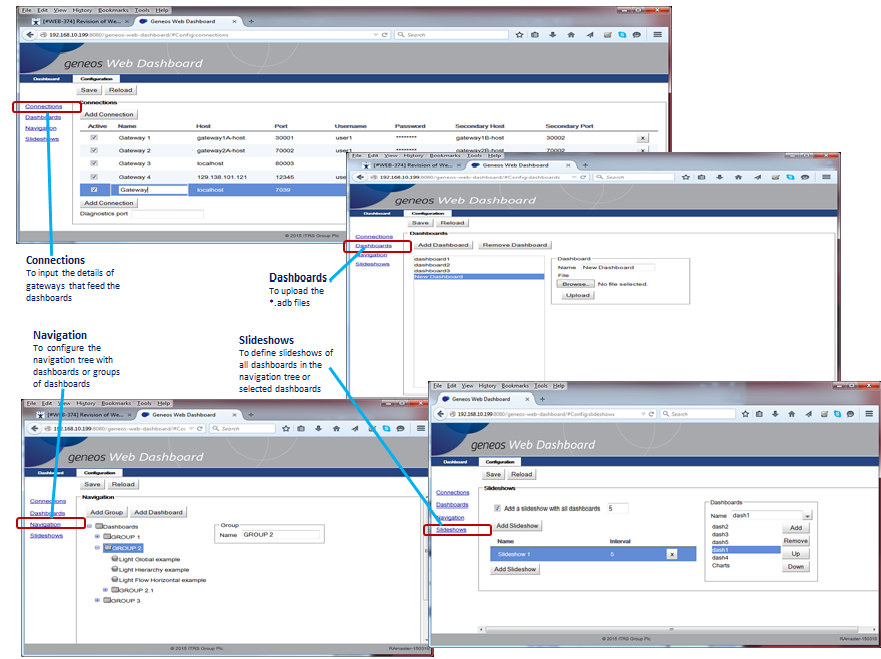The image size is (881, 659).
Task: Toggle the Active checkbox for Gateway 1
Action: [94, 138]
